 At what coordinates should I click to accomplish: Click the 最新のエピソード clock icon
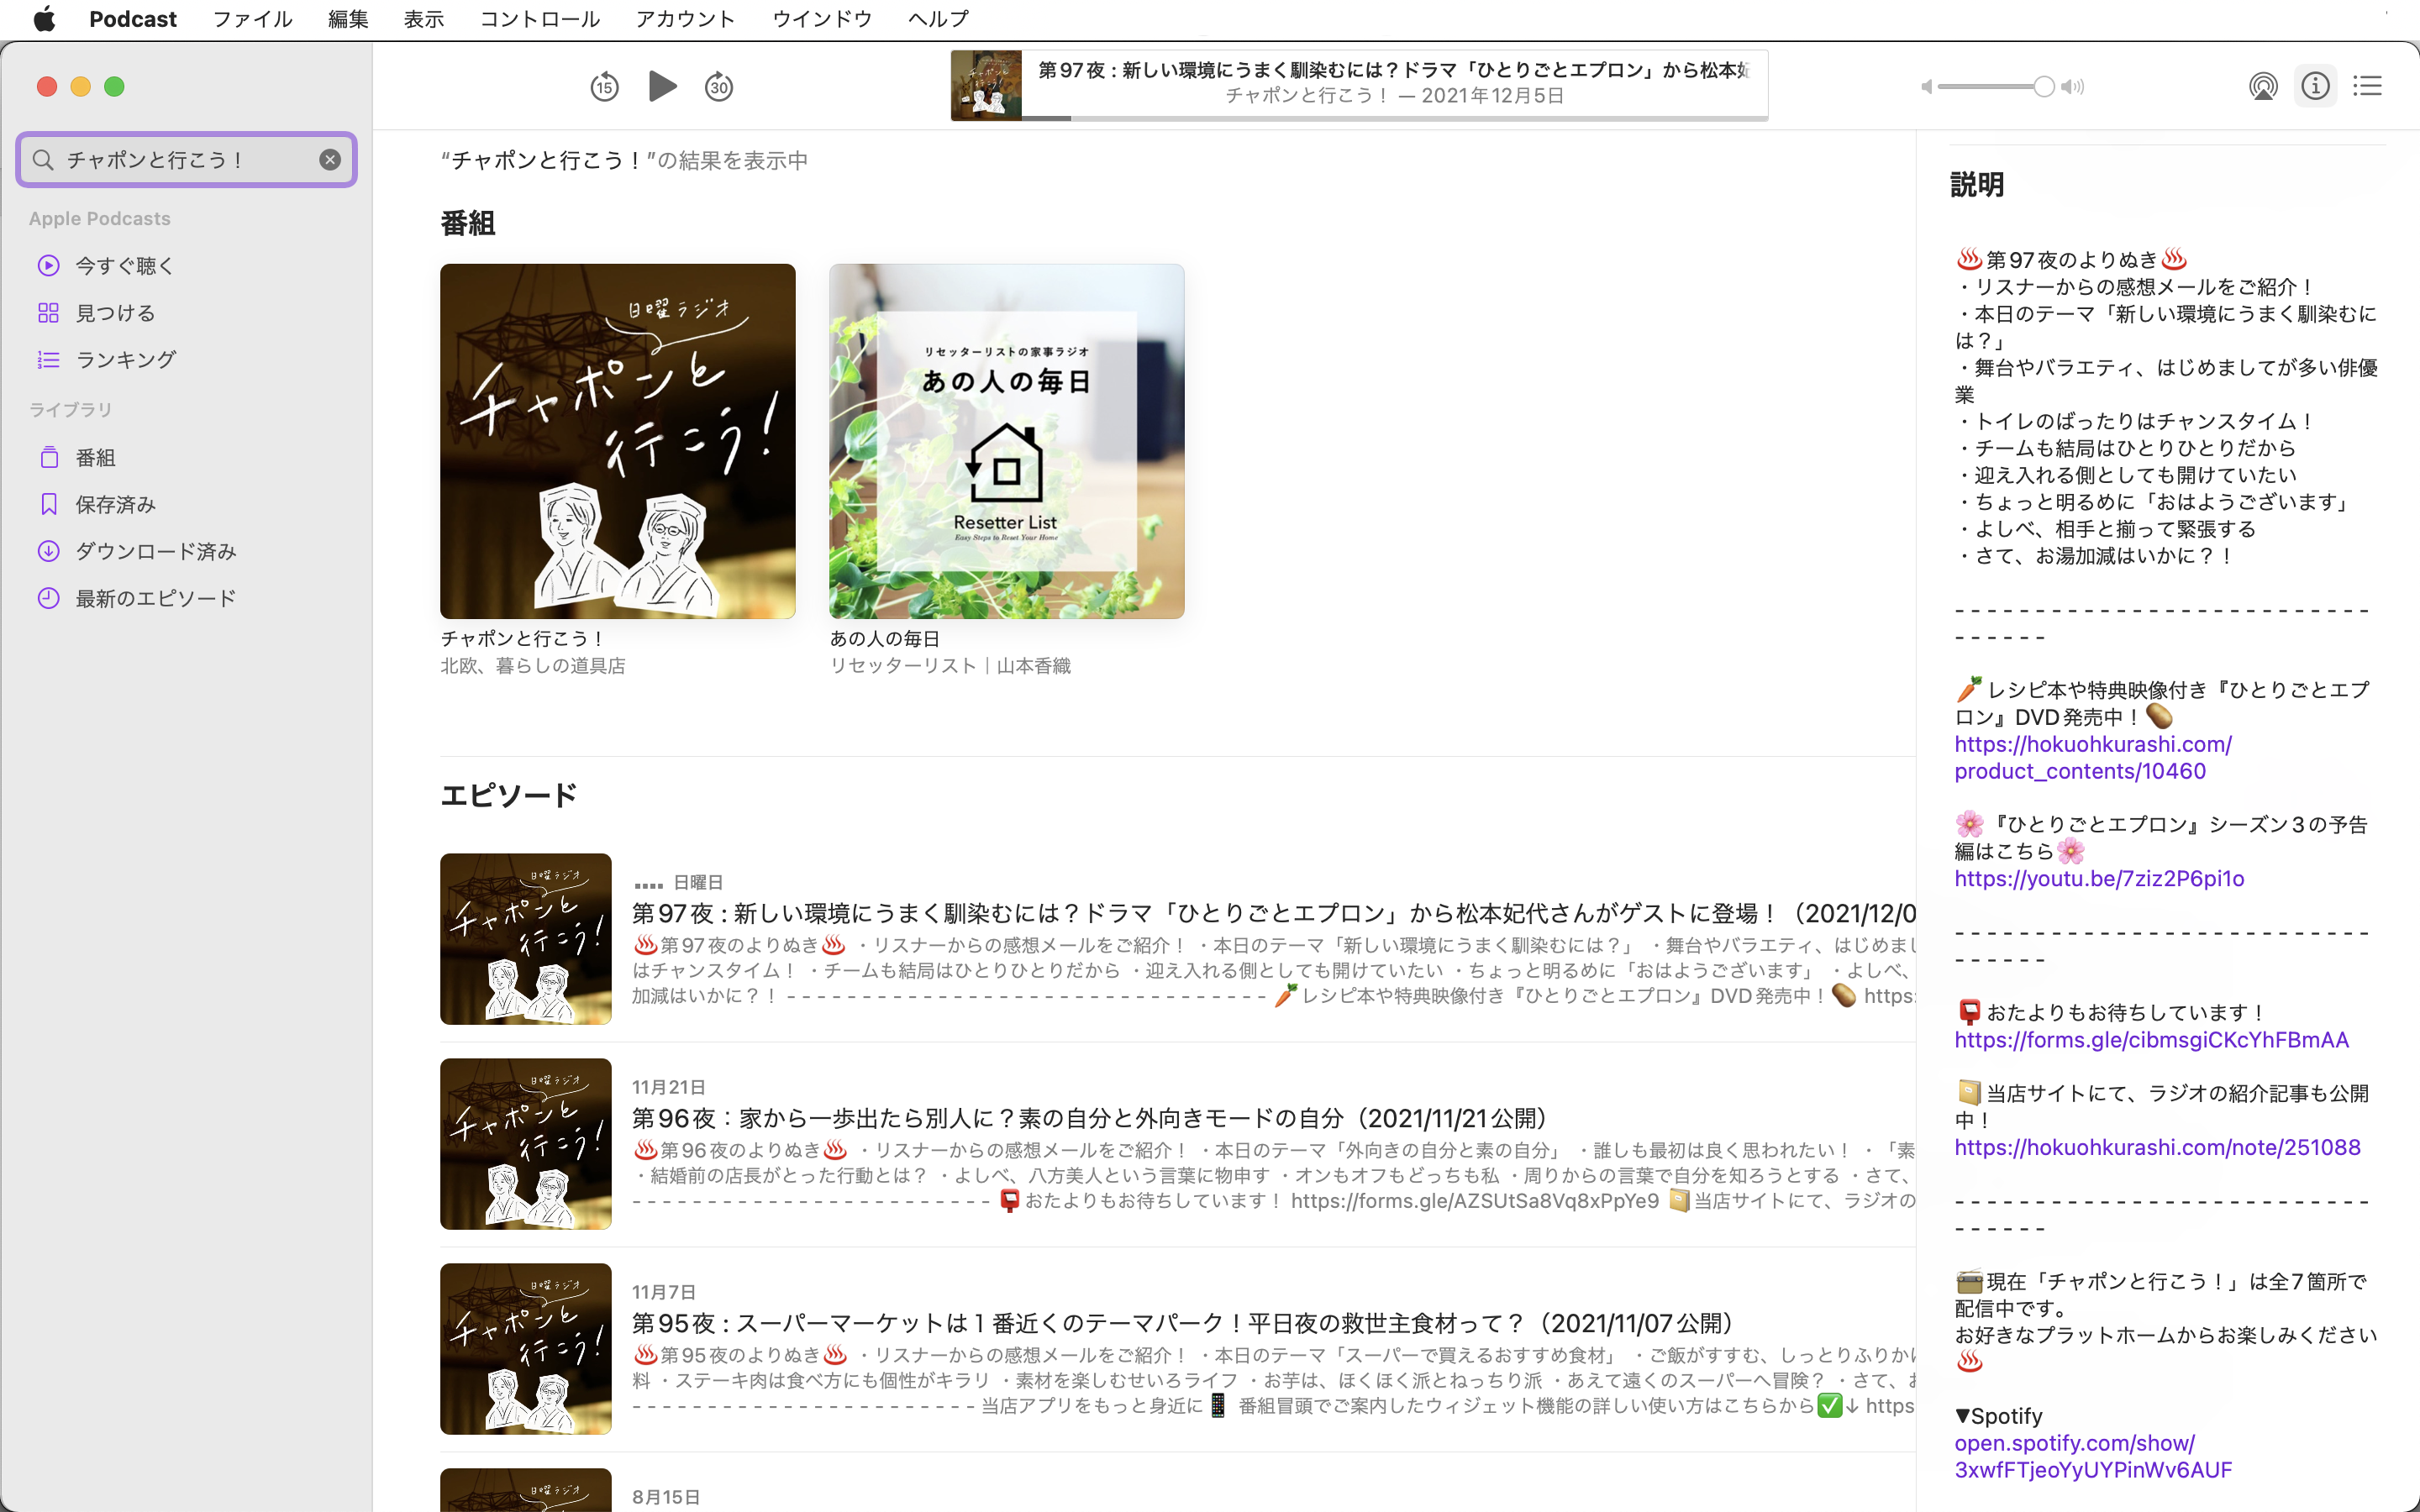click(x=48, y=599)
